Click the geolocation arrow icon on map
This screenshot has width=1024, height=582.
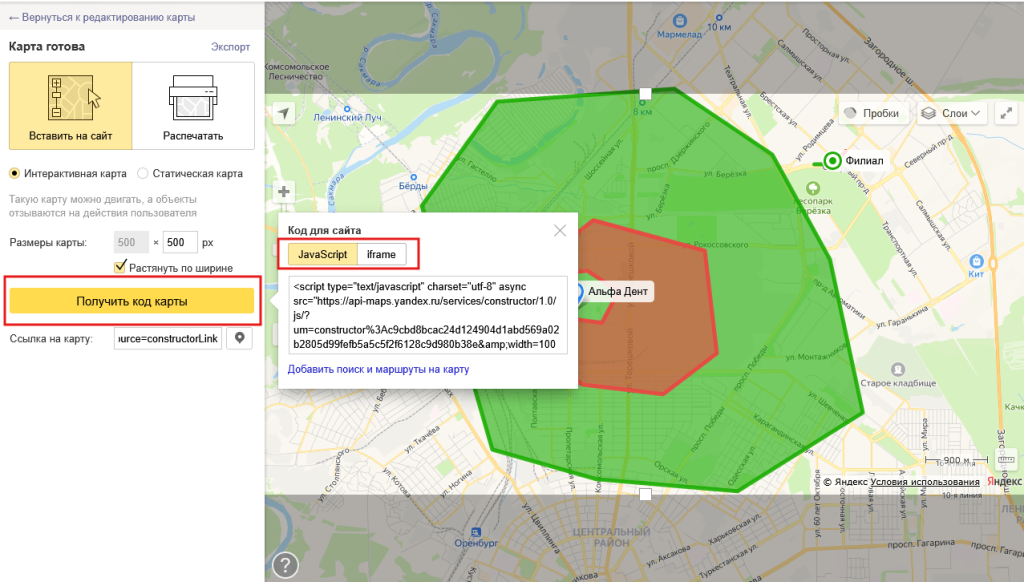[285, 113]
